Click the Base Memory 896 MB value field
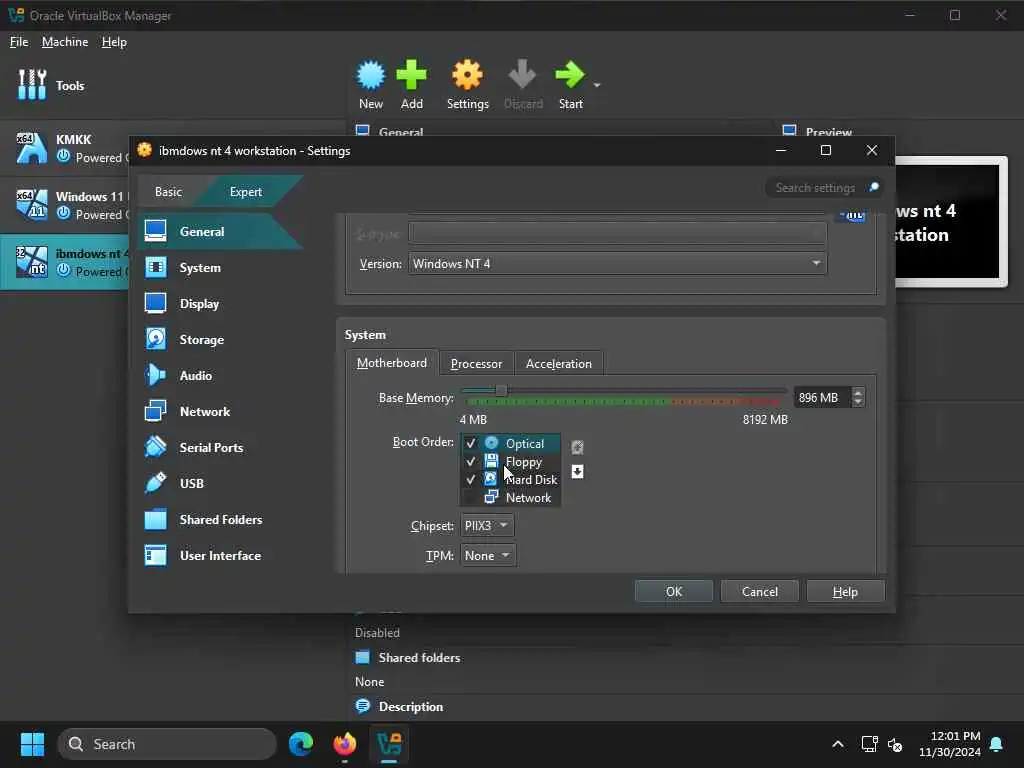This screenshot has height=768, width=1024. click(x=822, y=398)
